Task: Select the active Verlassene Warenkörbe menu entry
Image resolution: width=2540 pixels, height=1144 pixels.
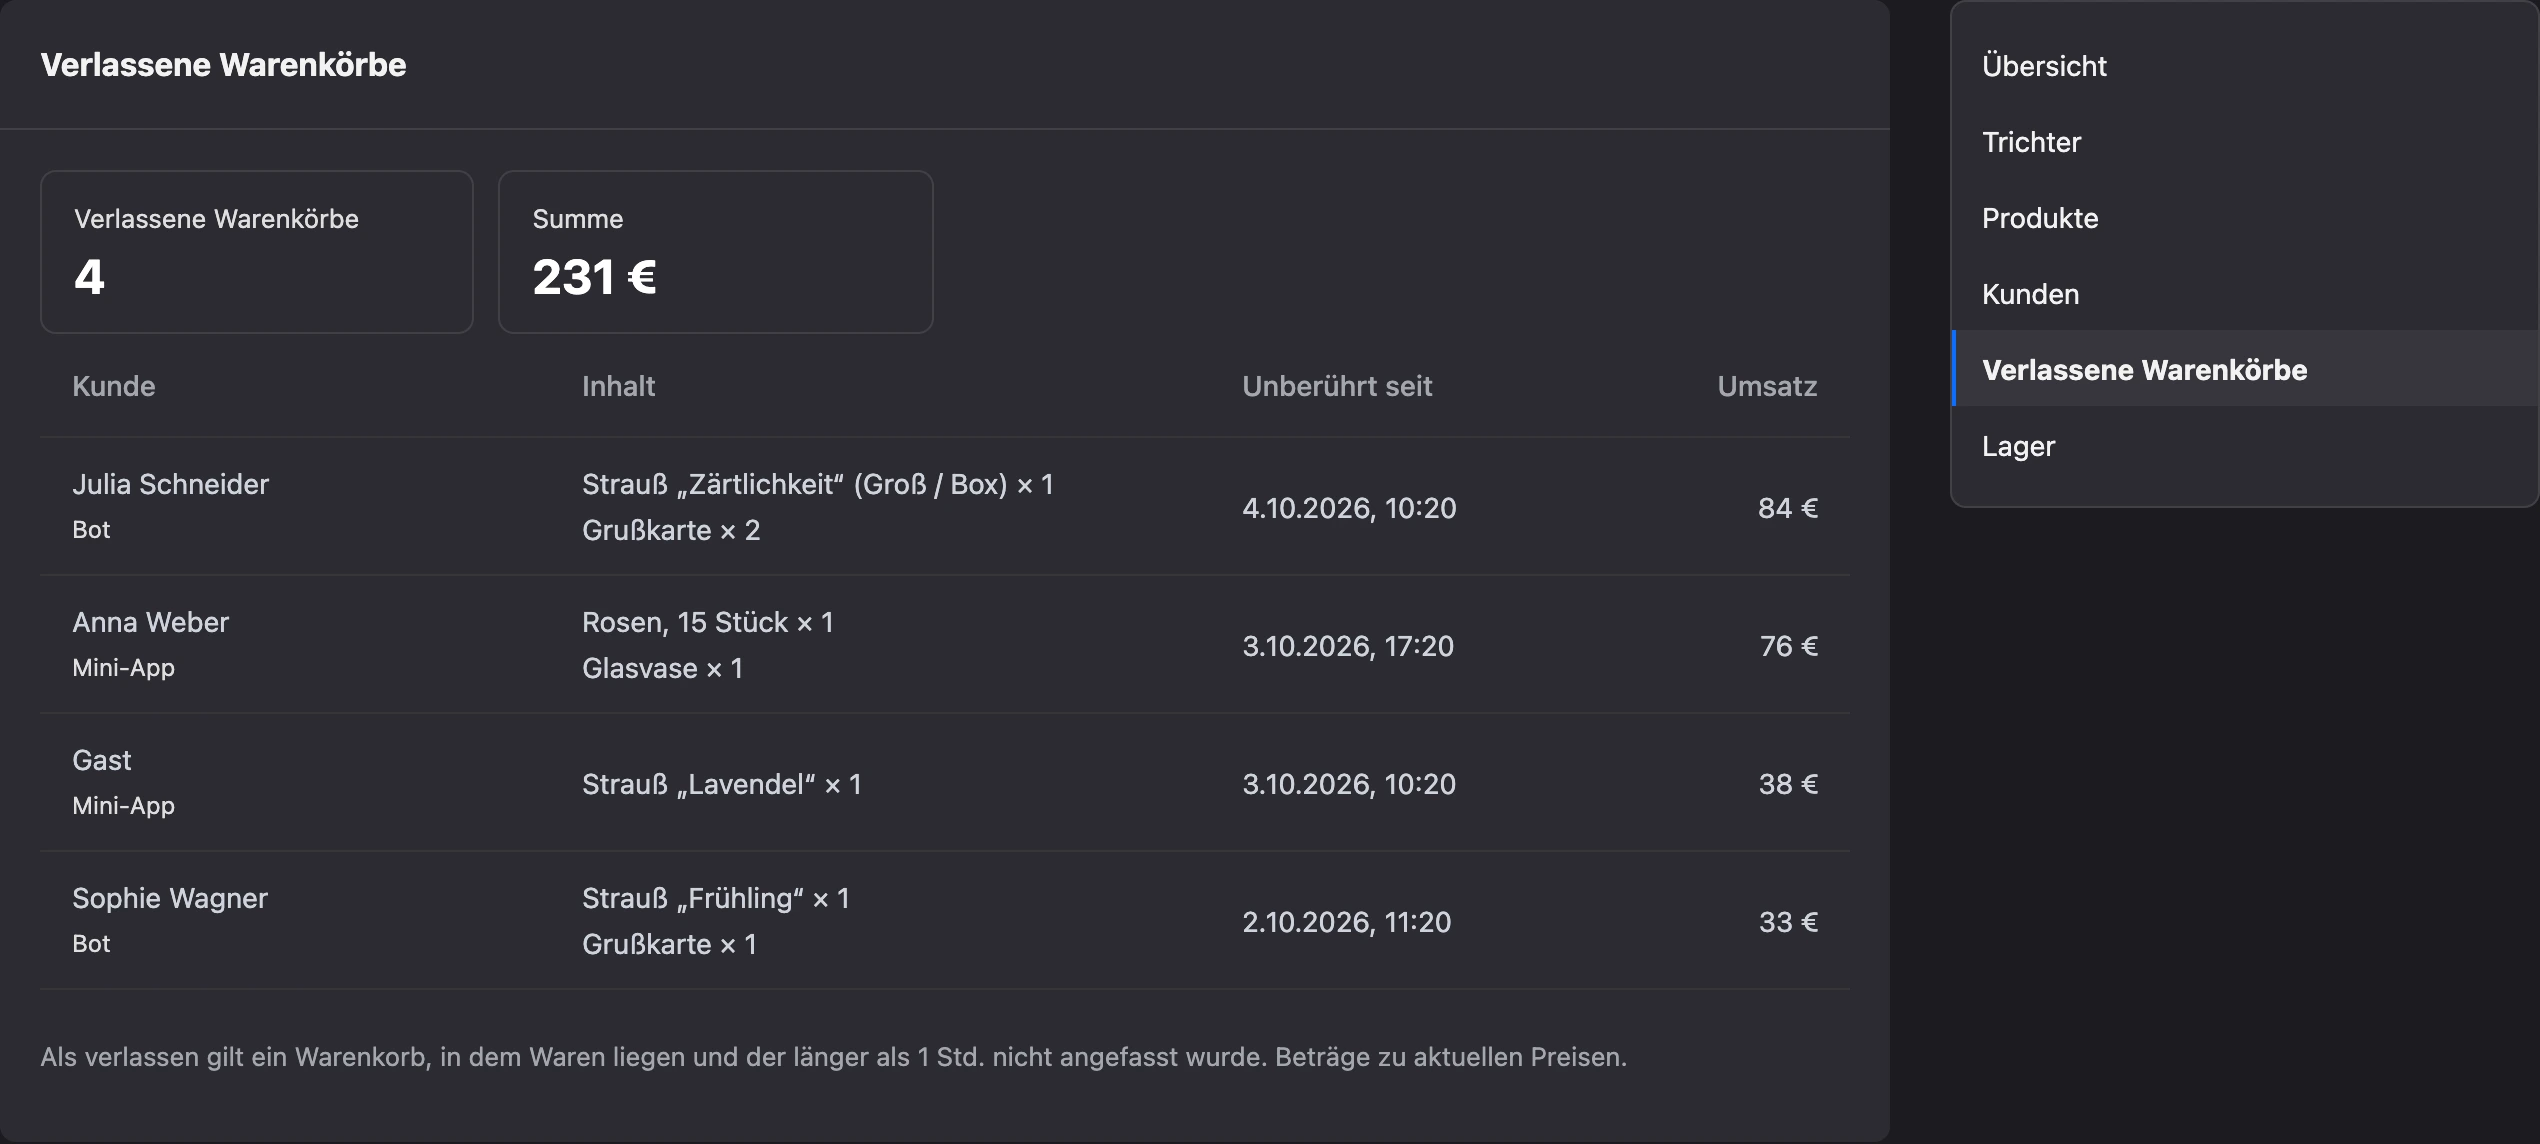Action: click(x=2245, y=370)
